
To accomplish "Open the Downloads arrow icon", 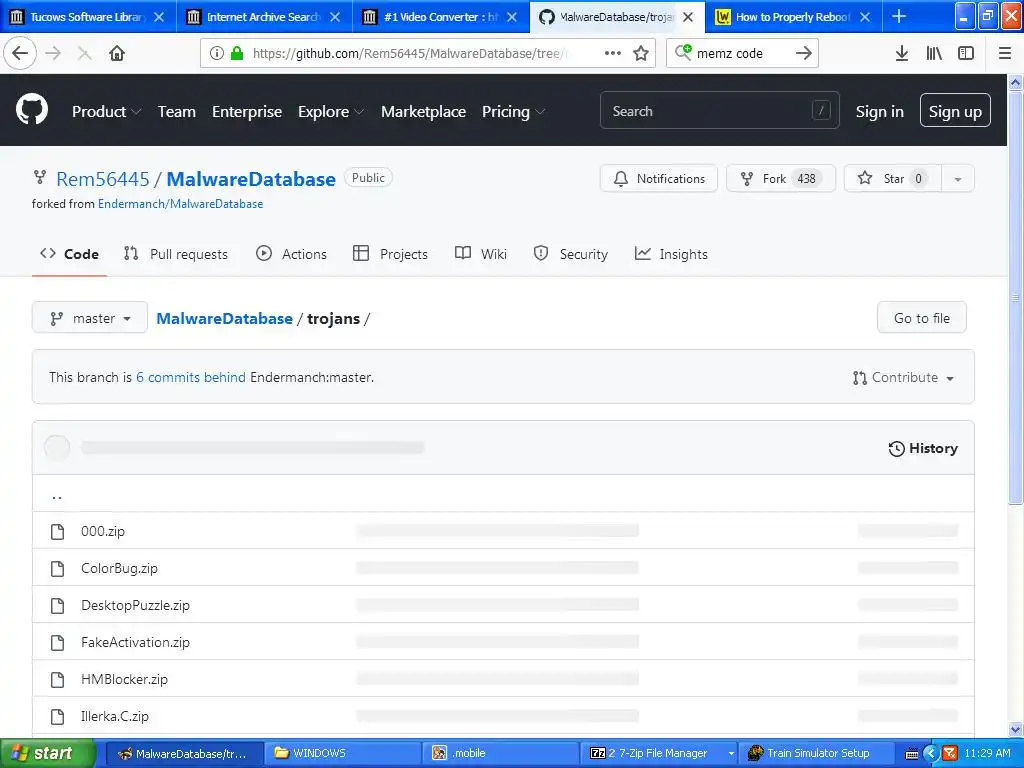I will (x=901, y=53).
